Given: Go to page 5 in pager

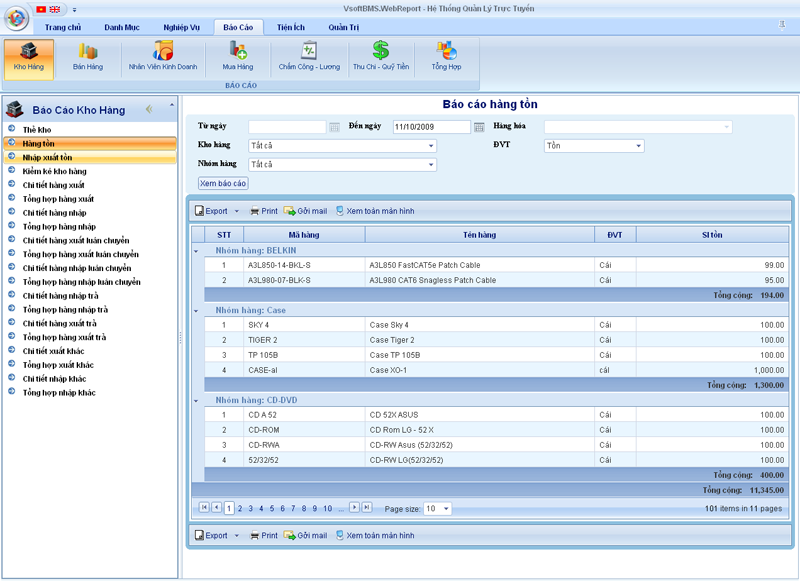Looking at the screenshot, I should 272,509.
